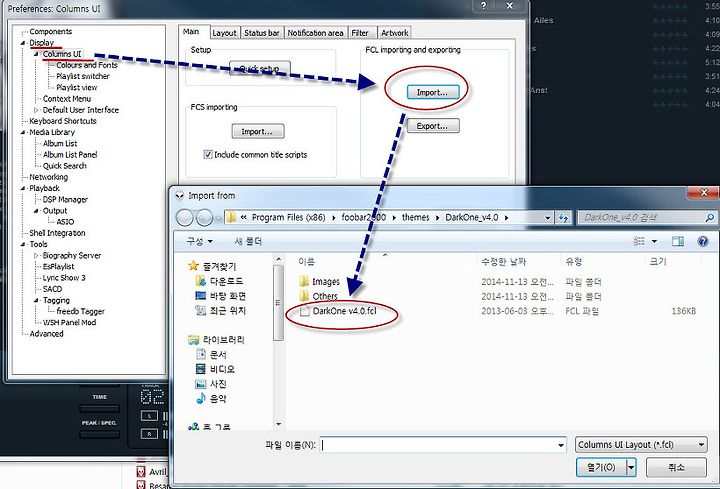The image size is (720, 489).
Task: Open help via blue question mark icon
Action: 703,241
